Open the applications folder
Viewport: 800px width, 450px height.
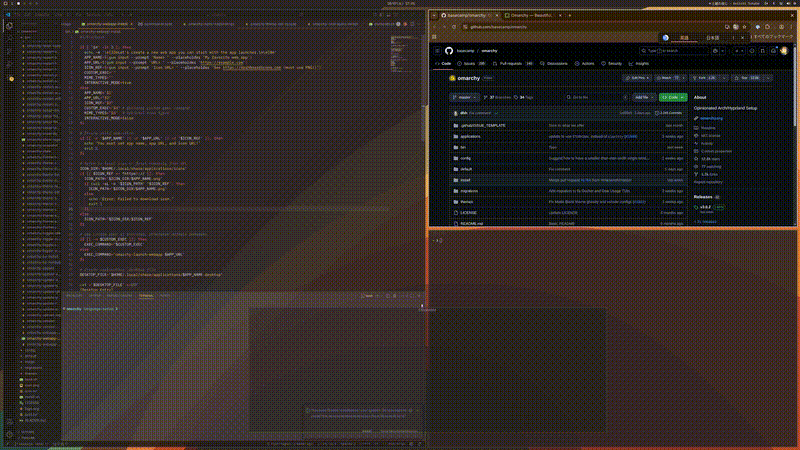click(470, 137)
